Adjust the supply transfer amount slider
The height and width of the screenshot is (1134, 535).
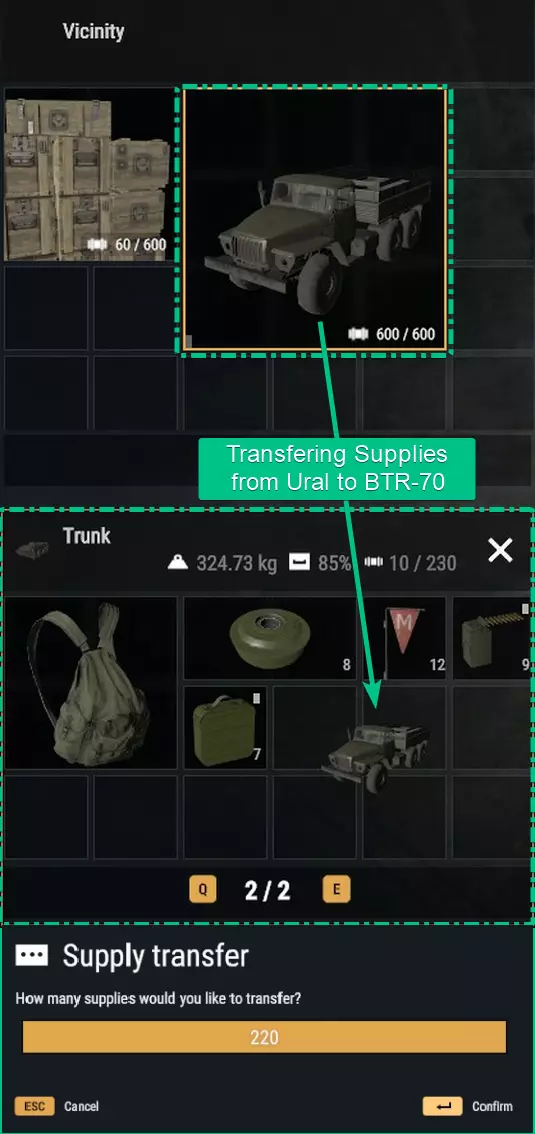(265, 1037)
